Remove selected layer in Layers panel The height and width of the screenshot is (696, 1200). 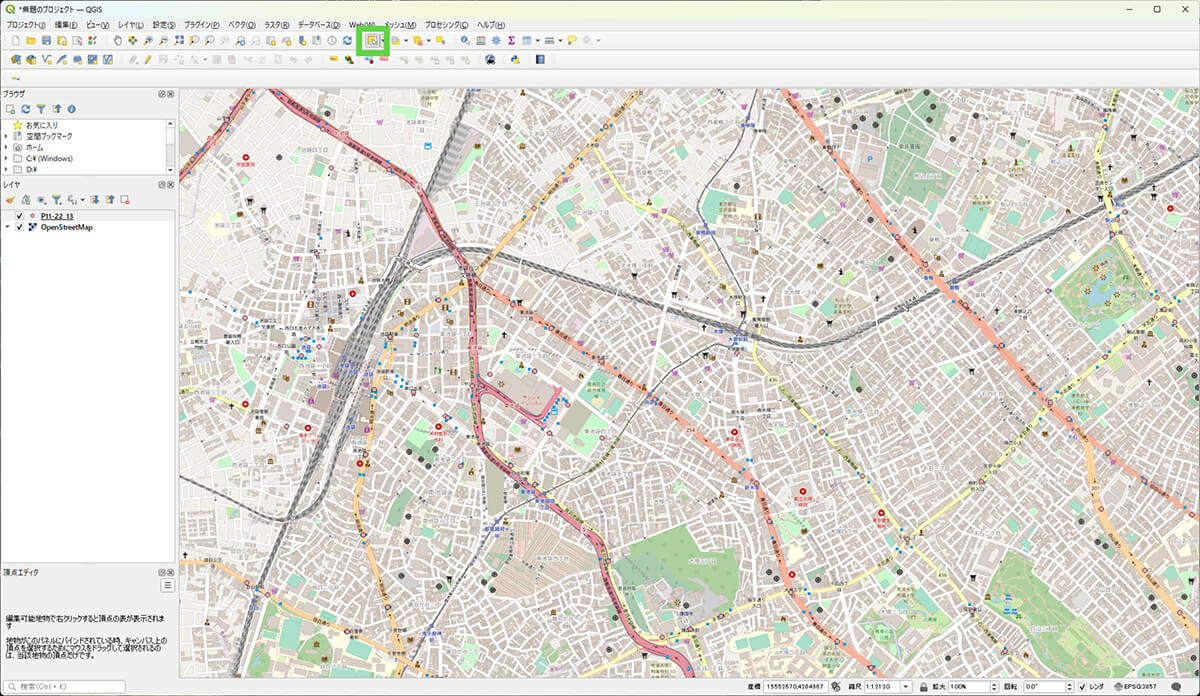click(125, 200)
